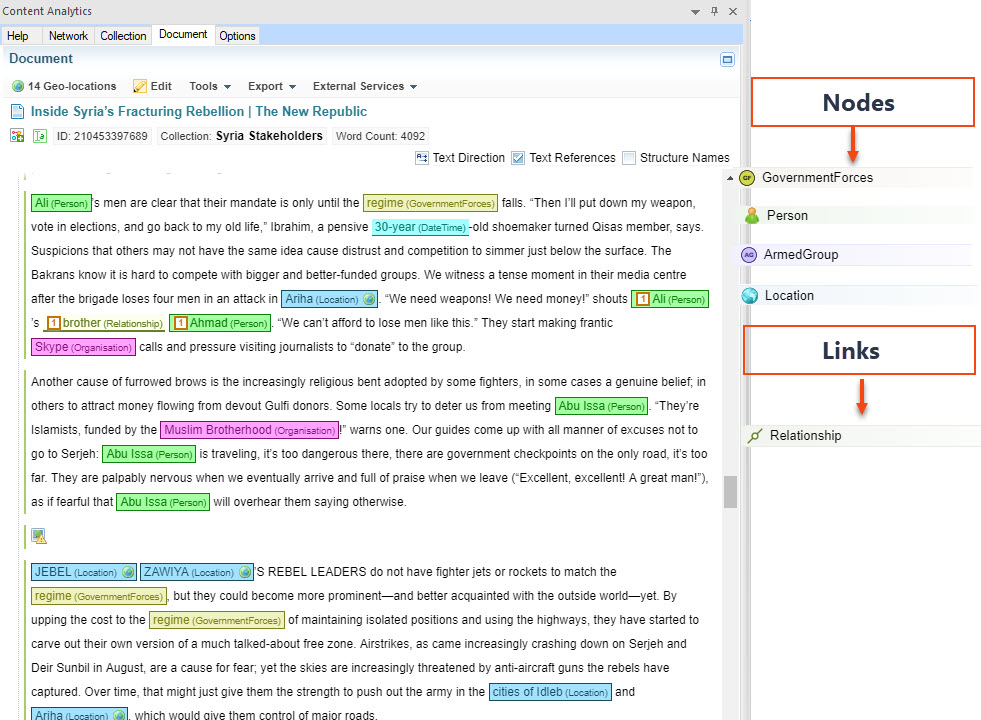Click the document vertical scrollbar thumb
Image resolution: width=981 pixels, height=720 pixels.
[731, 491]
